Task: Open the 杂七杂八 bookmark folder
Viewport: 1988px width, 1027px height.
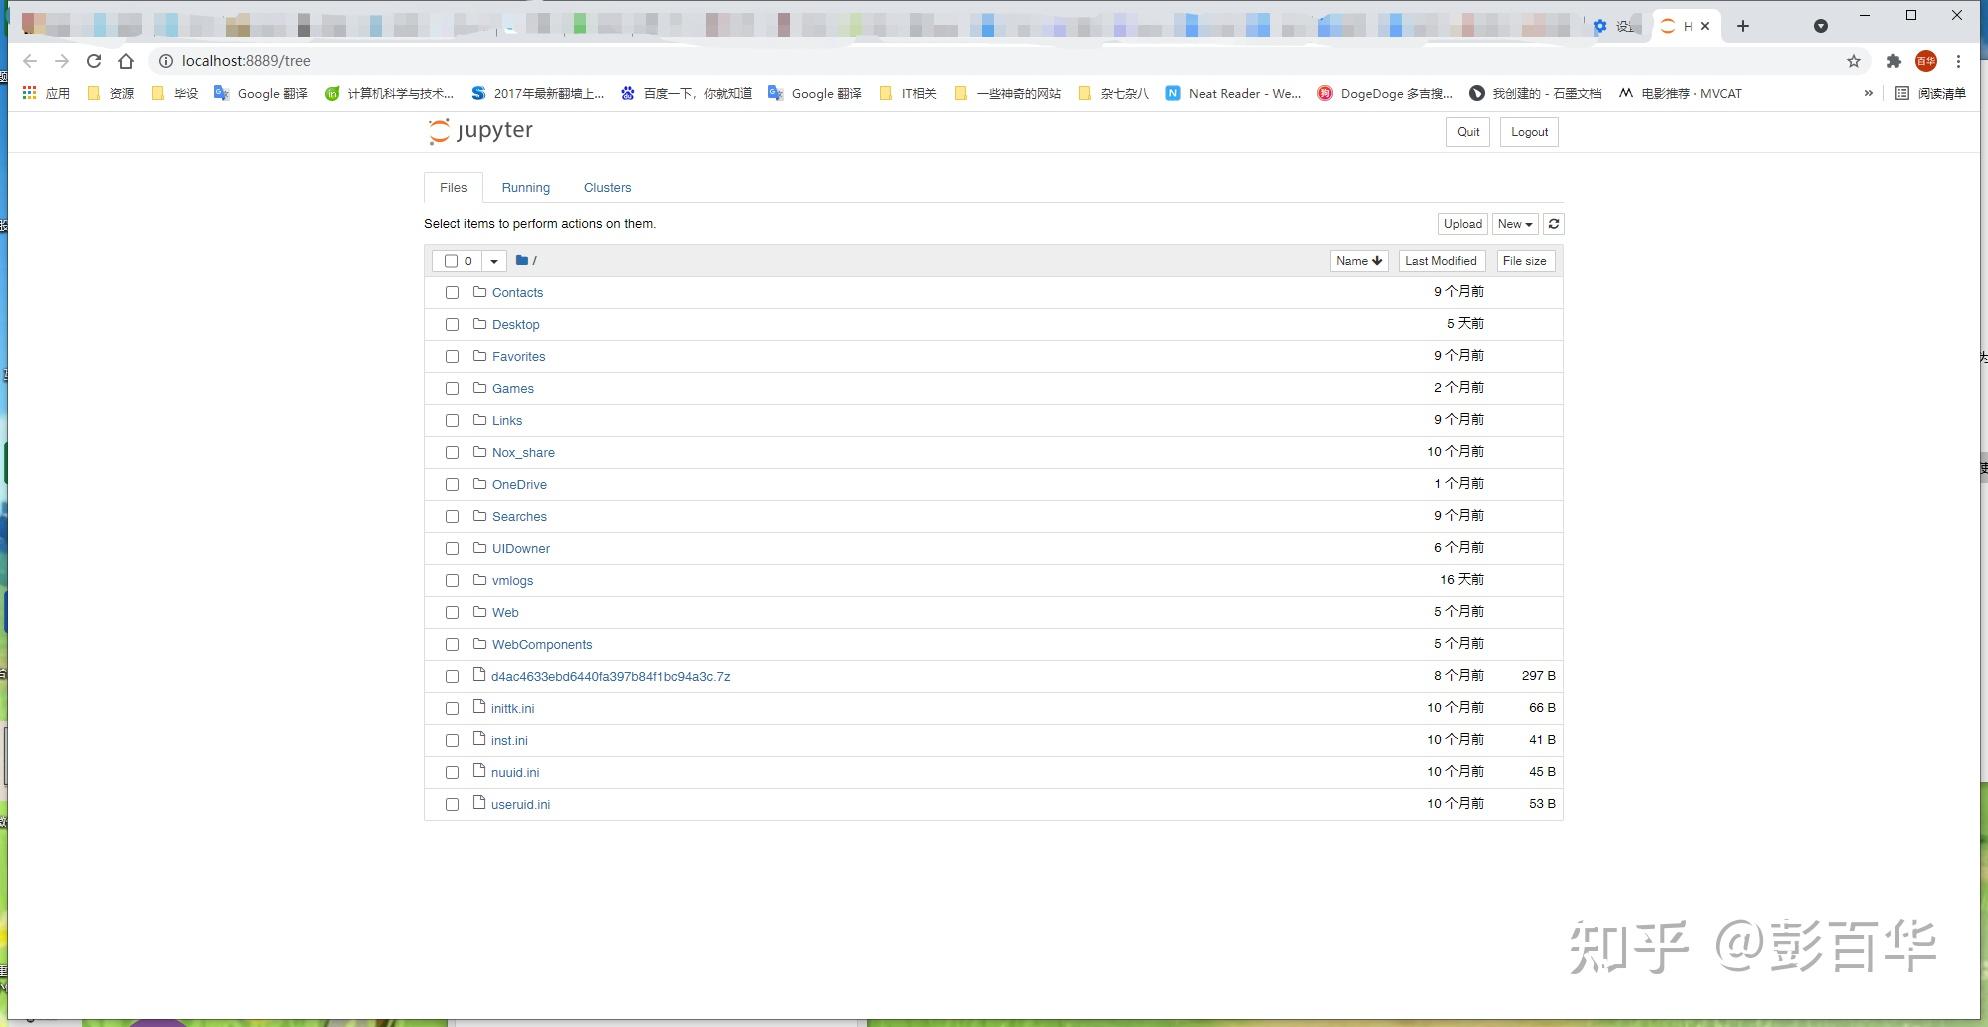Action: point(1113,93)
